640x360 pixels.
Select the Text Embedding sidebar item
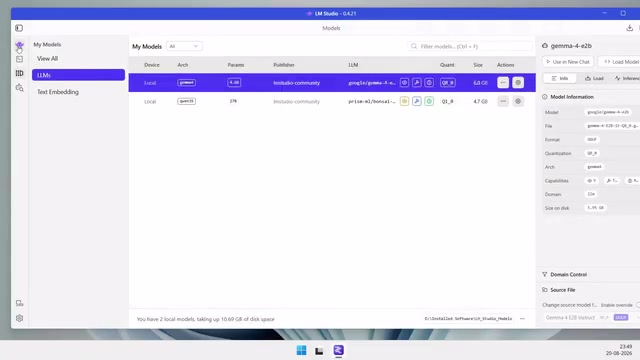(78, 92)
